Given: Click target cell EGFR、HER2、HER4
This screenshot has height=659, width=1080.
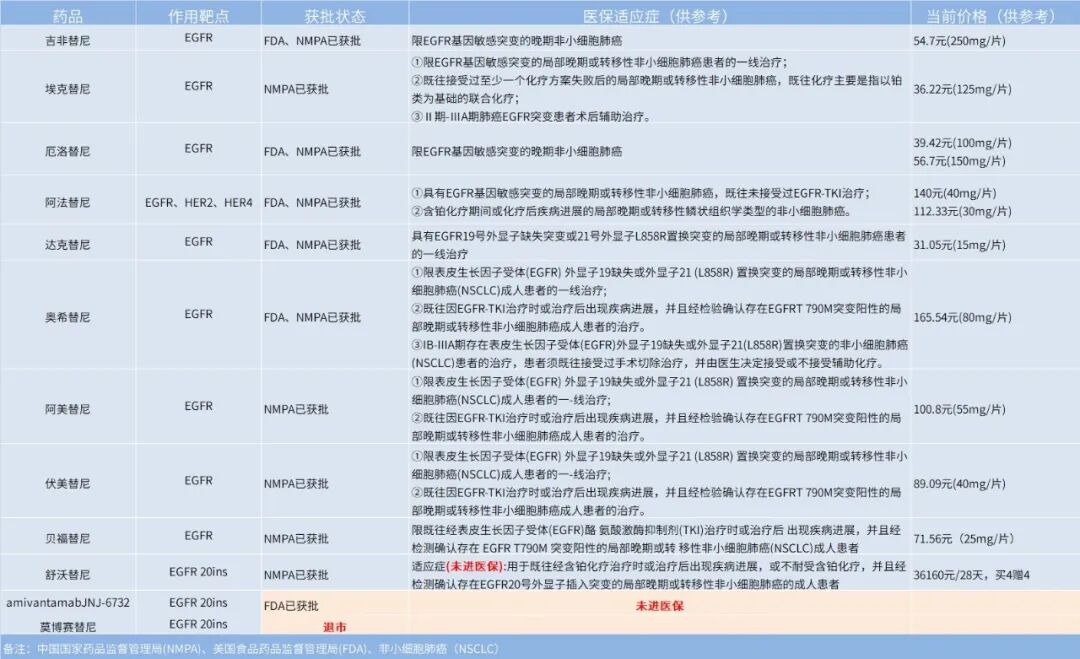Looking at the screenshot, I should [x=198, y=202].
